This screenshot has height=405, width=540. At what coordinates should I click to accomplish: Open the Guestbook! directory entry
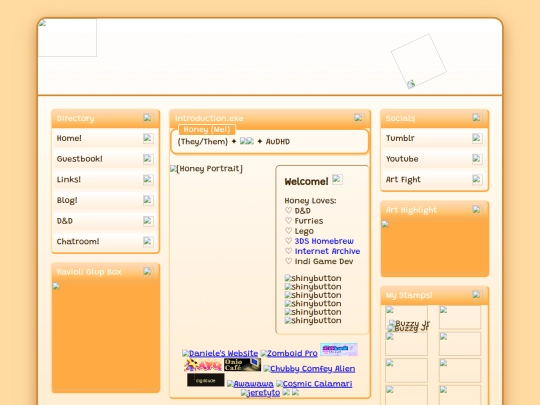click(x=105, y=159)
